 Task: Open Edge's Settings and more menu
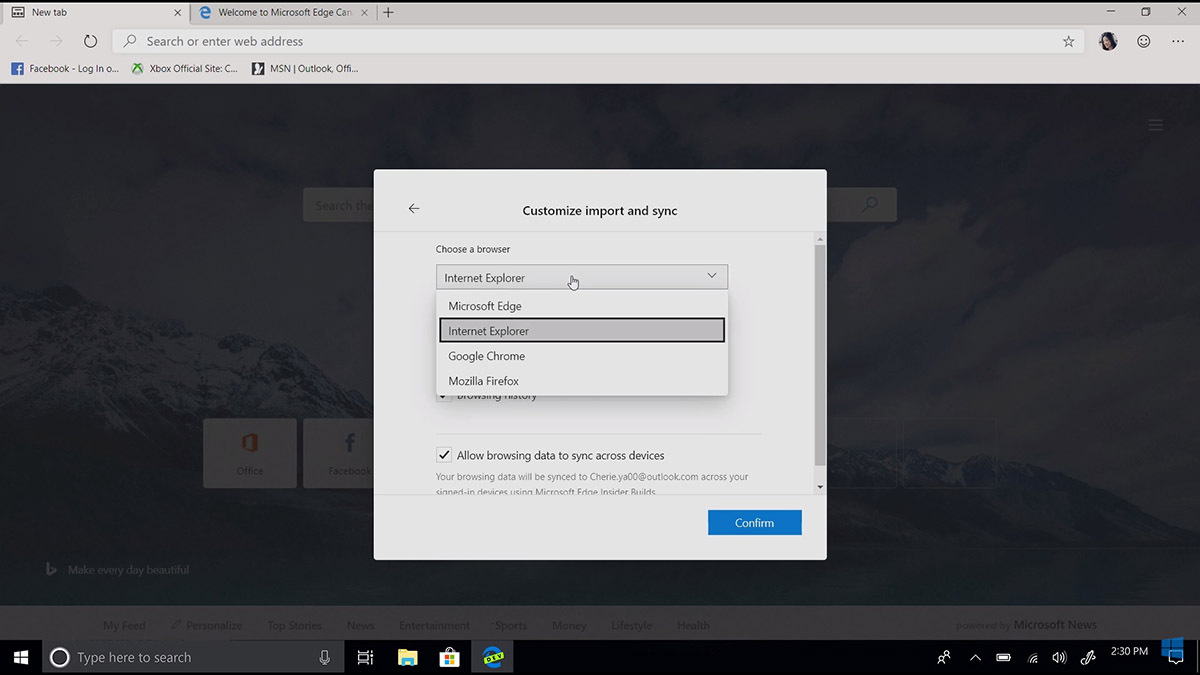pyautogui.click(x=1177, y=41)
